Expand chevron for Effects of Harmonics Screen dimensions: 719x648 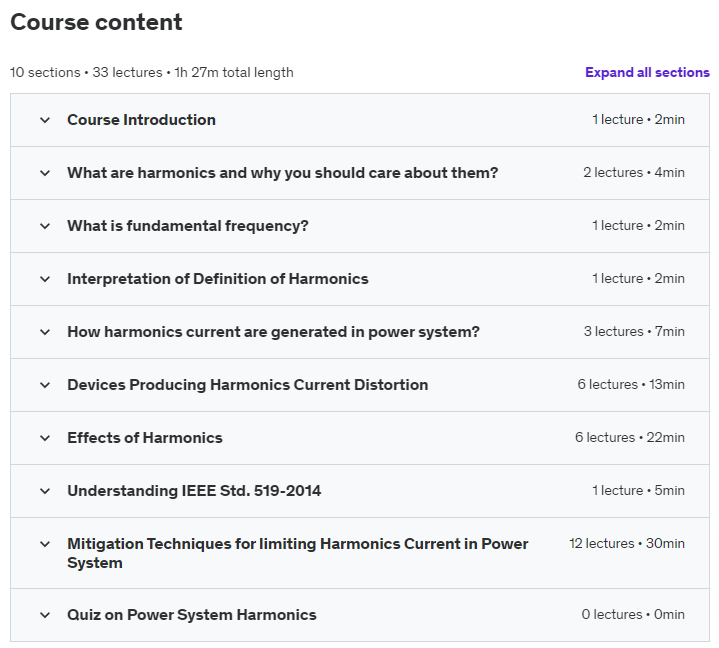[x=45, y=438]
